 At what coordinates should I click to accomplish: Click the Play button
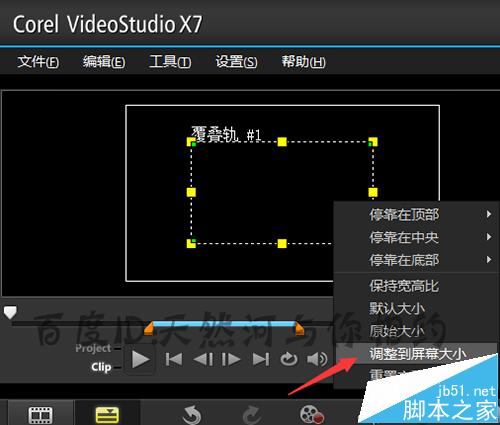click(141, 360)
